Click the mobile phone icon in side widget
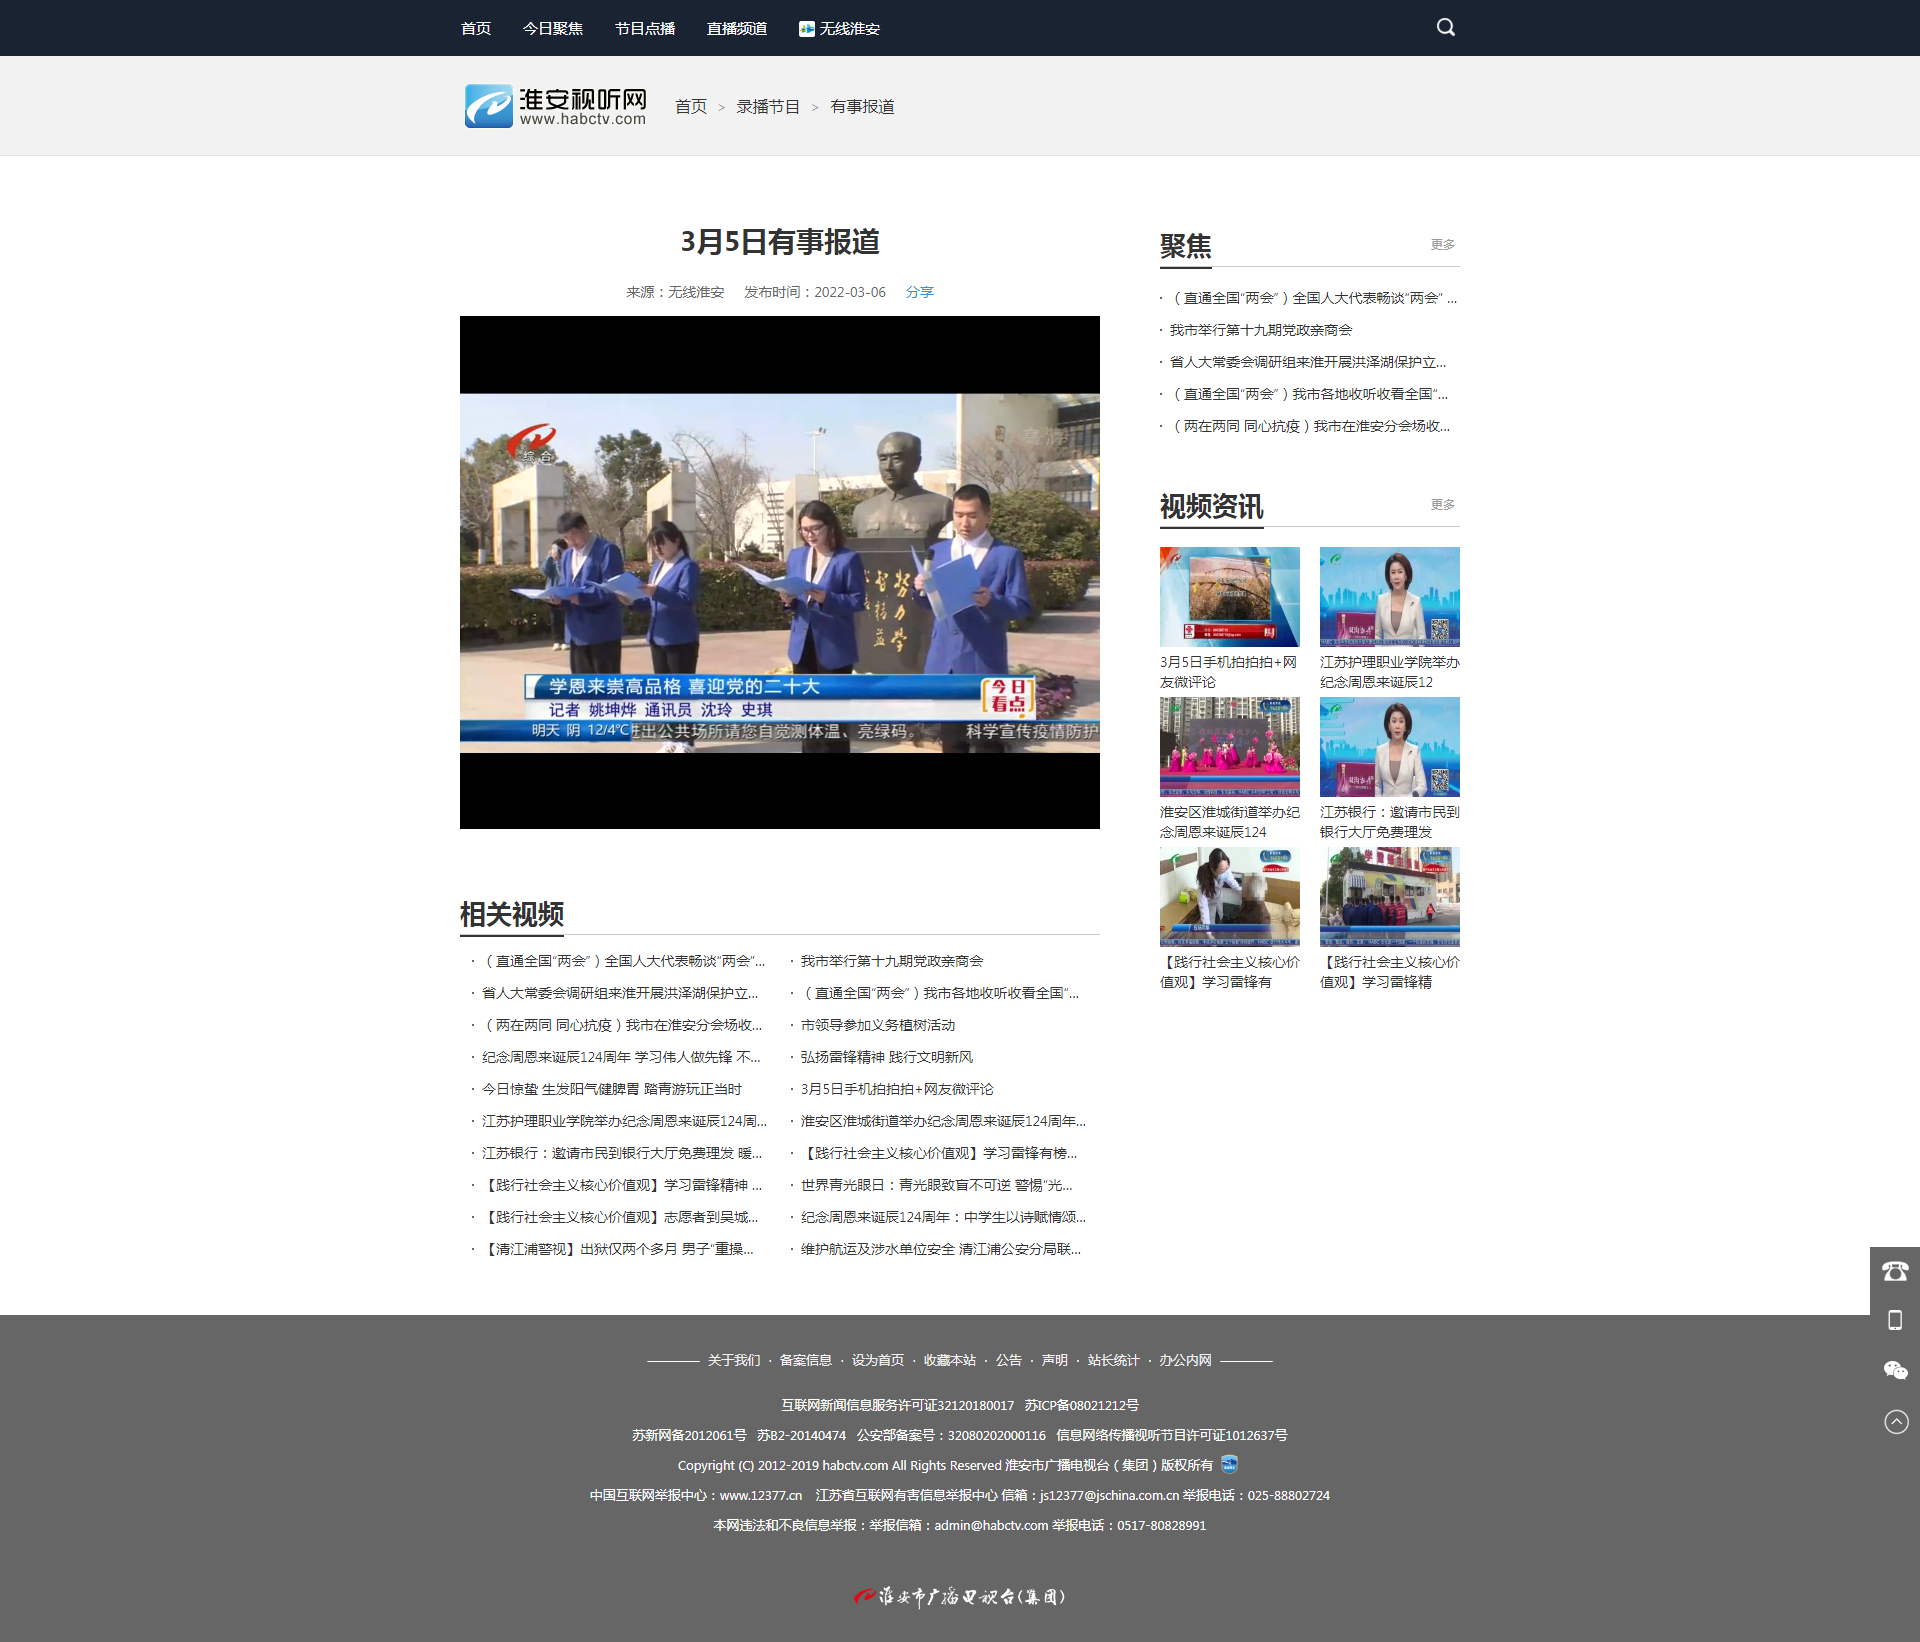 1895,1320
